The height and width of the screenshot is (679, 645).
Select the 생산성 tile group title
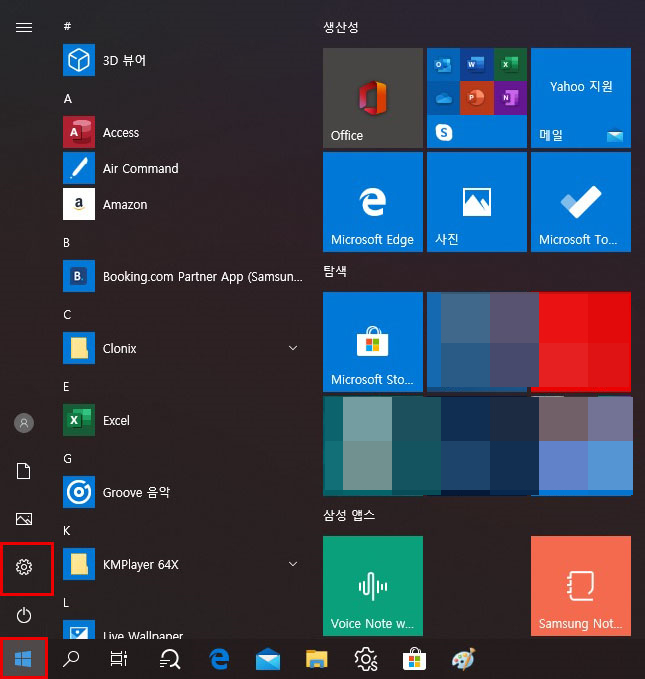(341, 27)
